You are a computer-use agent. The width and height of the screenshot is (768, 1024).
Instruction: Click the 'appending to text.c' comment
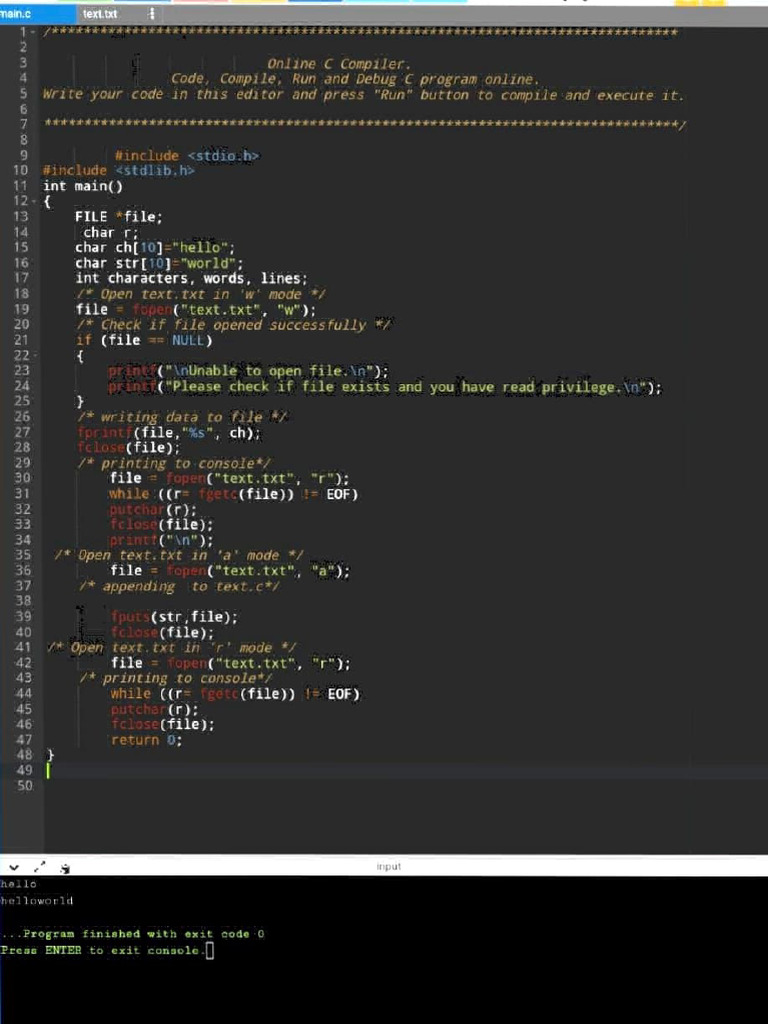178,586
